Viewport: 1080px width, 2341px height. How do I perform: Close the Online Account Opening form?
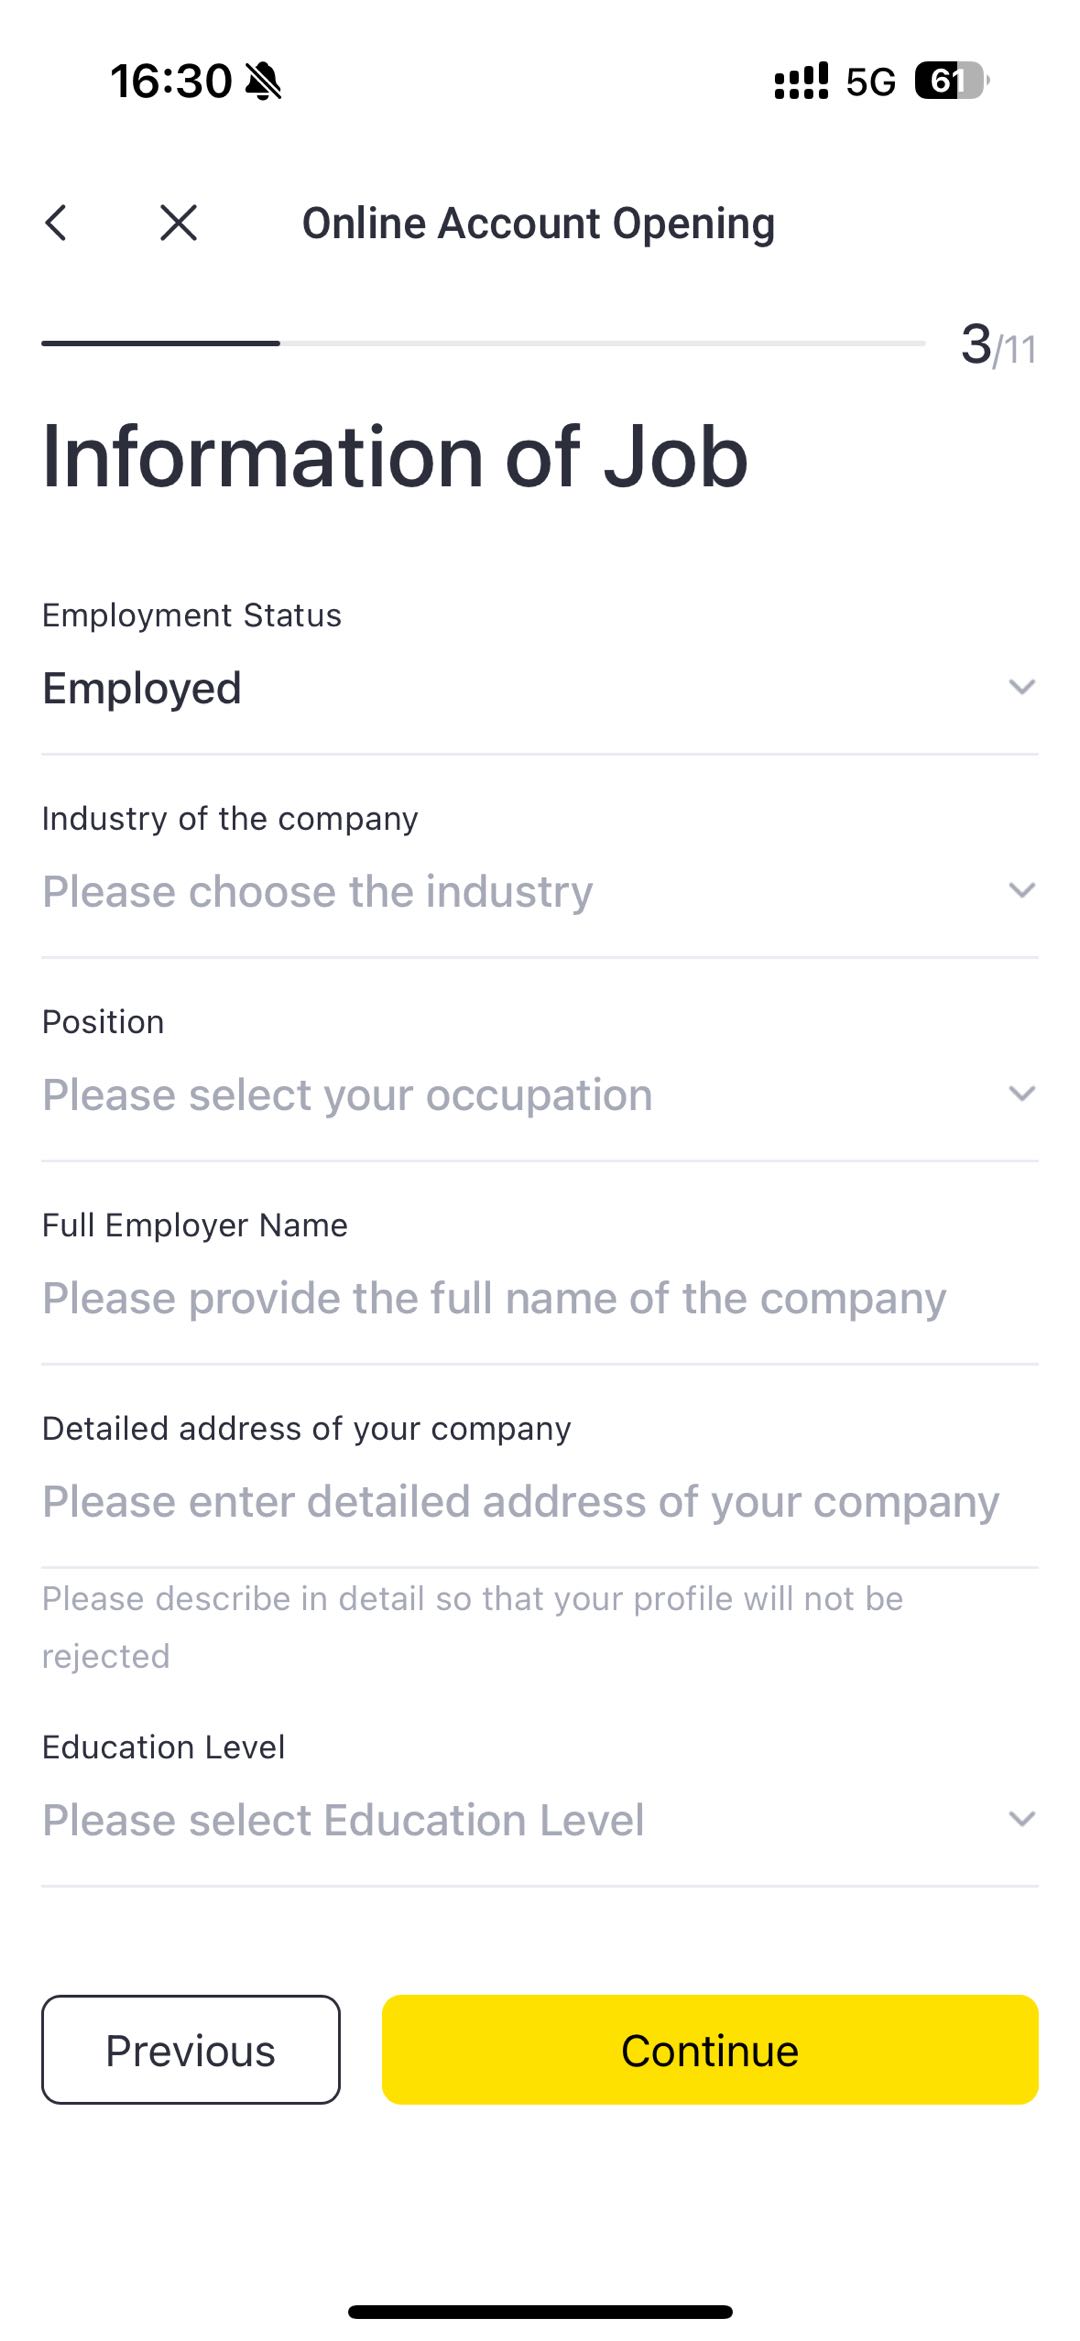pyautogui.click(x=179, y=222)
